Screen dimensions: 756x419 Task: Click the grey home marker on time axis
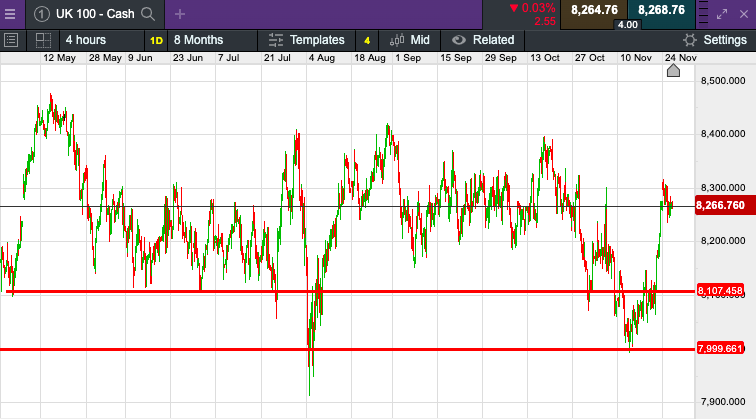(673, 71)
